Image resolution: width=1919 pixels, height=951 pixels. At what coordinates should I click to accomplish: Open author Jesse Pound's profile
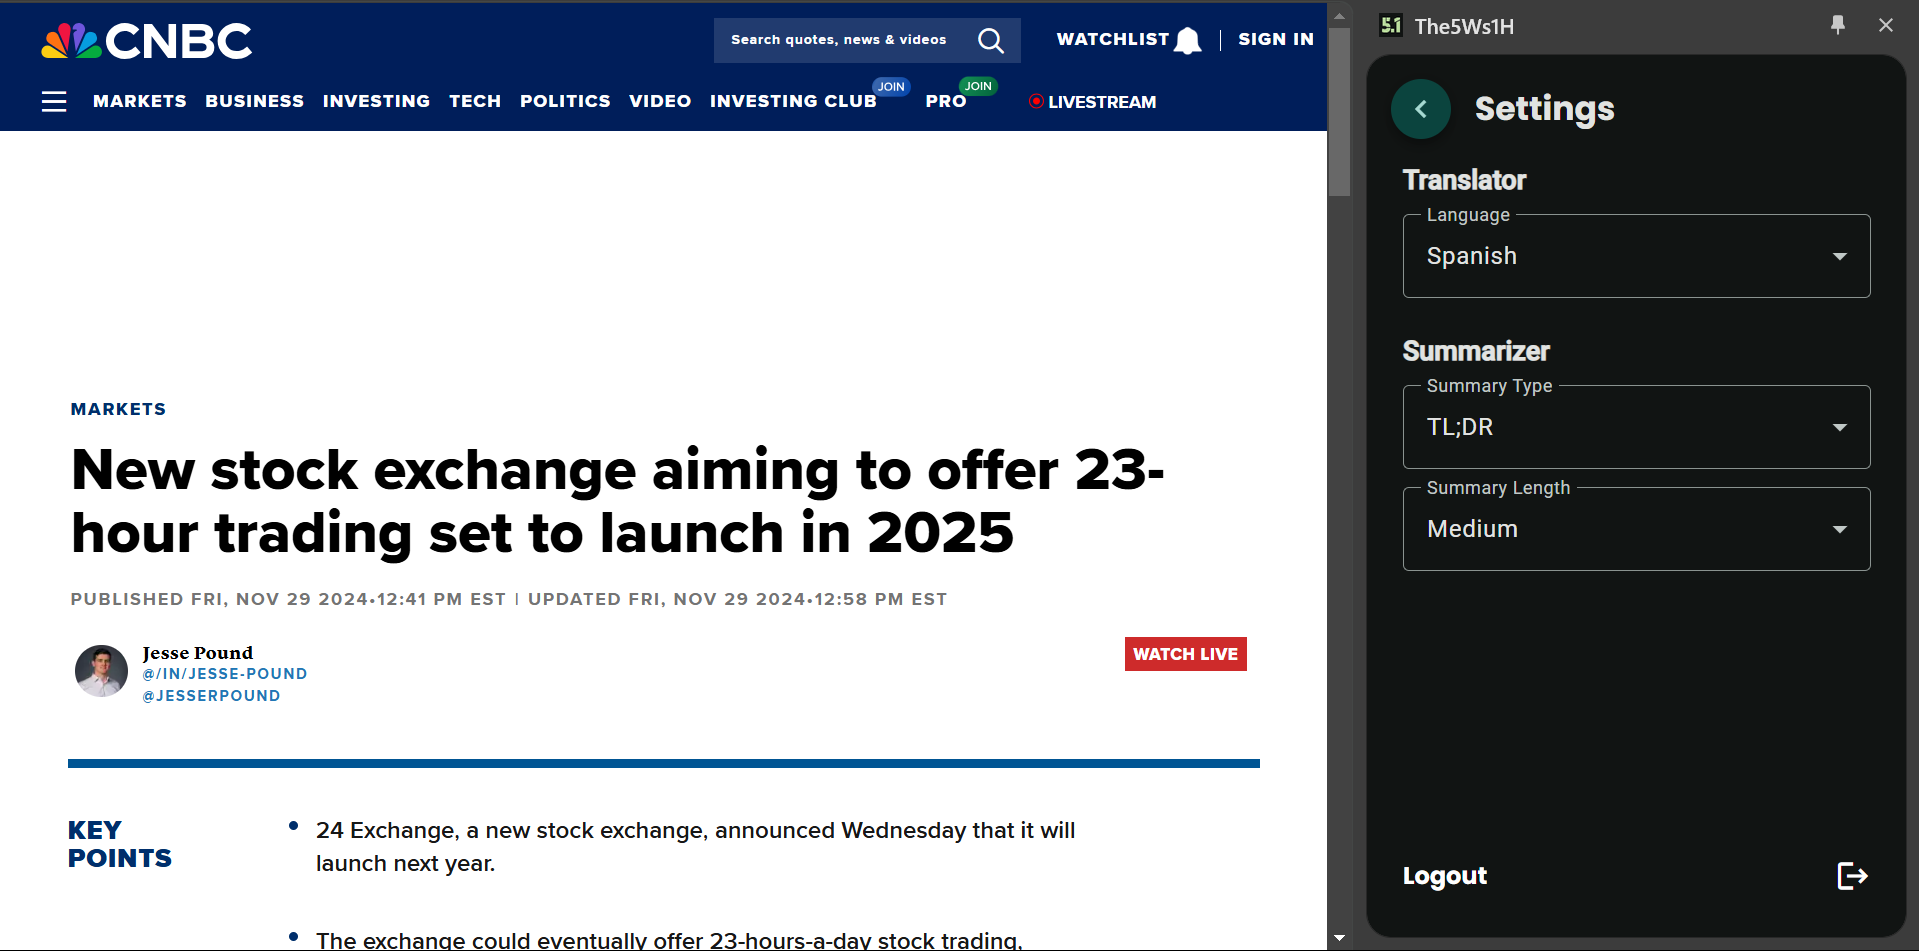(197, 652)
